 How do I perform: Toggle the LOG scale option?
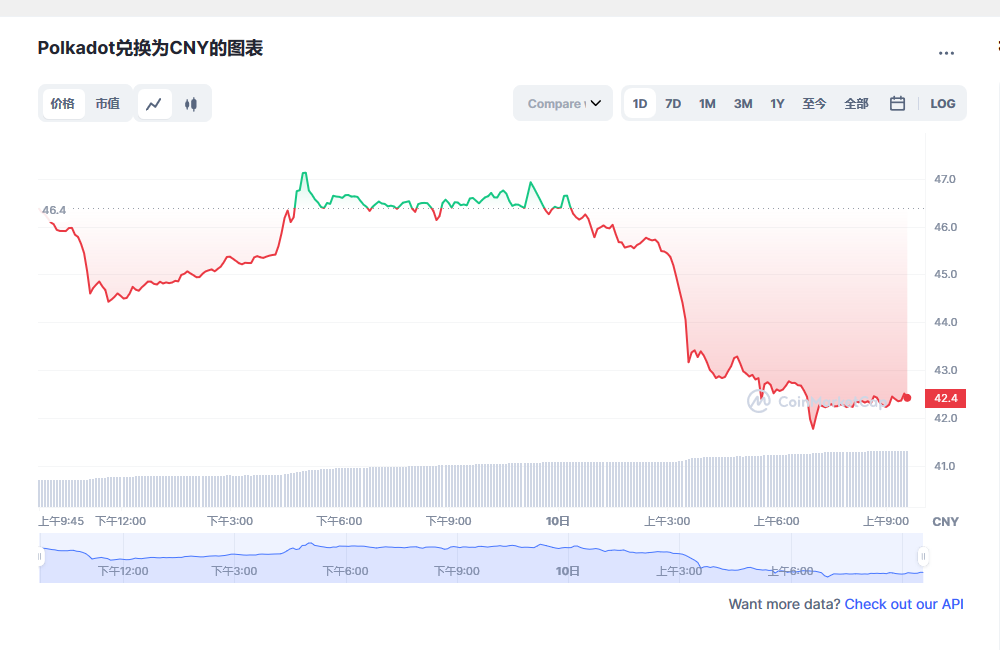click(x=943, y=103)
